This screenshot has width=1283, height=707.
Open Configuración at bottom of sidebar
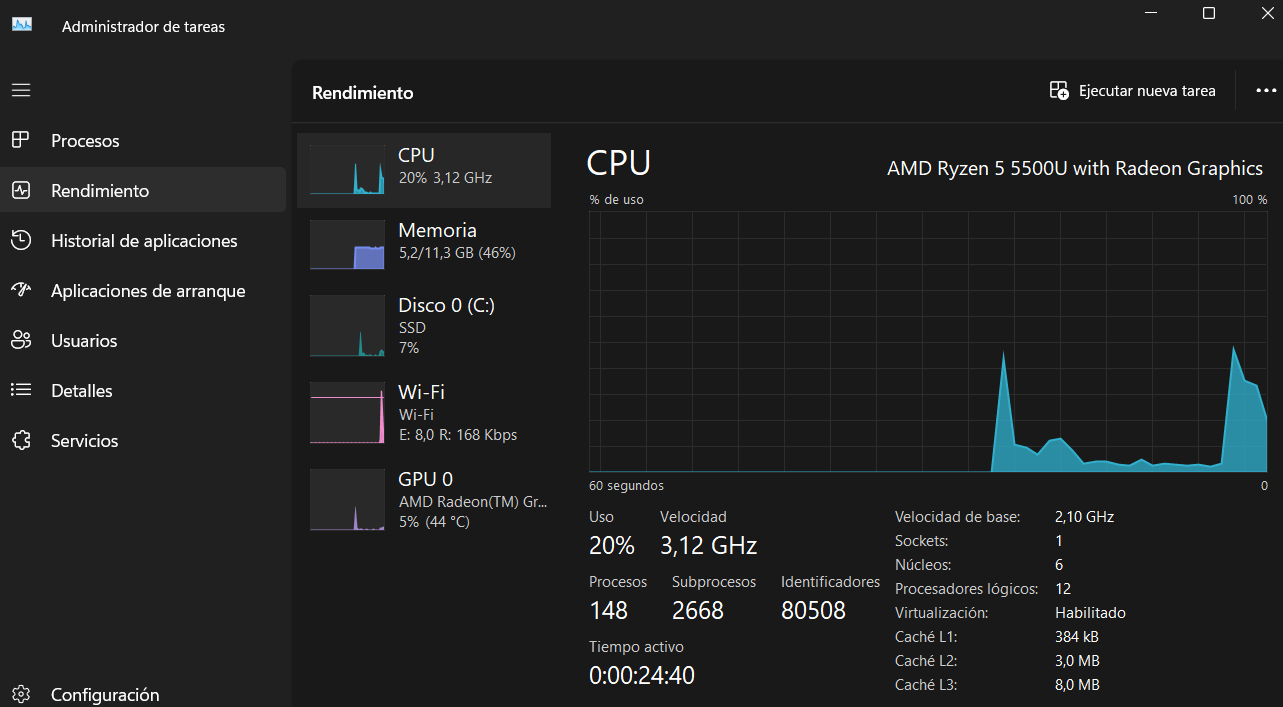pyautogui.click(x=105, y=693)
